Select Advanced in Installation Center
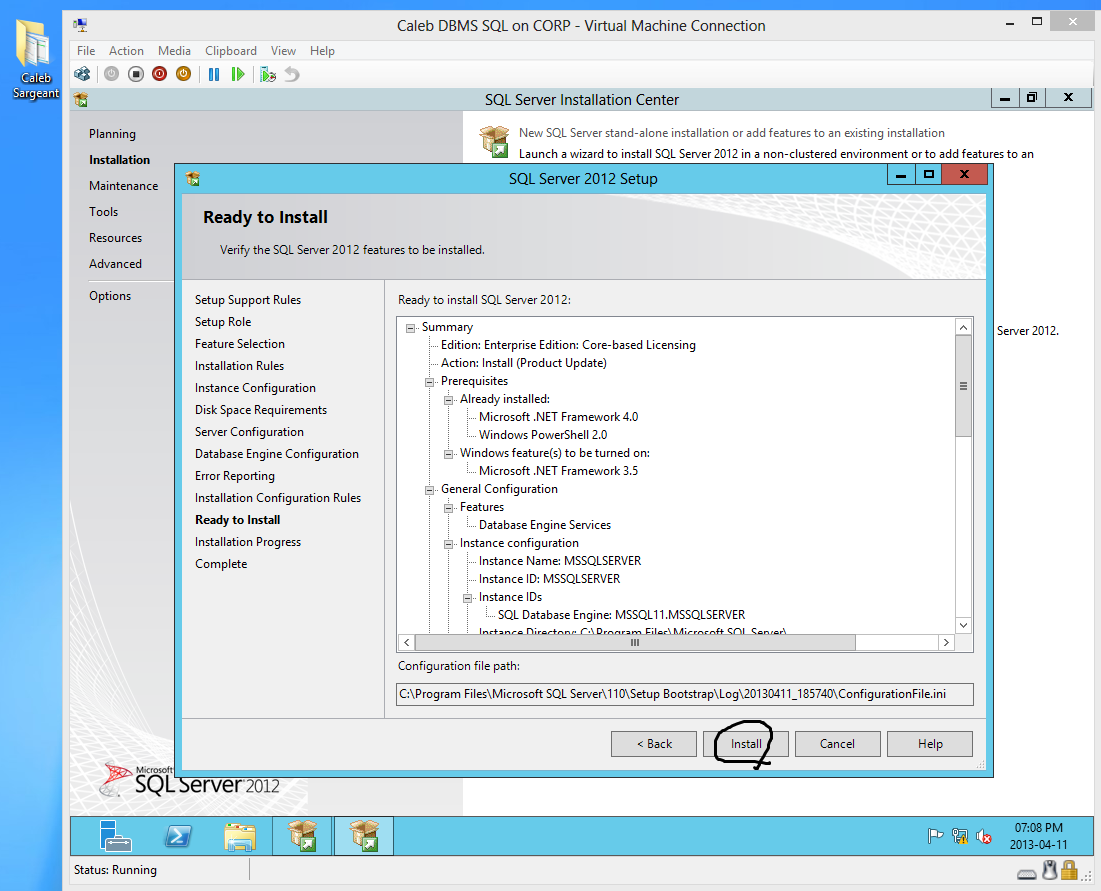Screen dimensions: 1101x891 point(115,263)
